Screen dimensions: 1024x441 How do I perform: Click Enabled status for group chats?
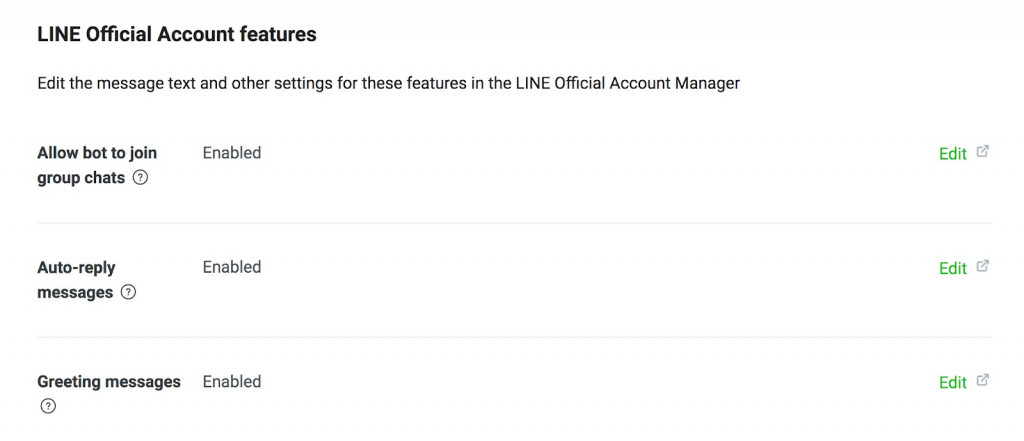(x=232, y=153)
